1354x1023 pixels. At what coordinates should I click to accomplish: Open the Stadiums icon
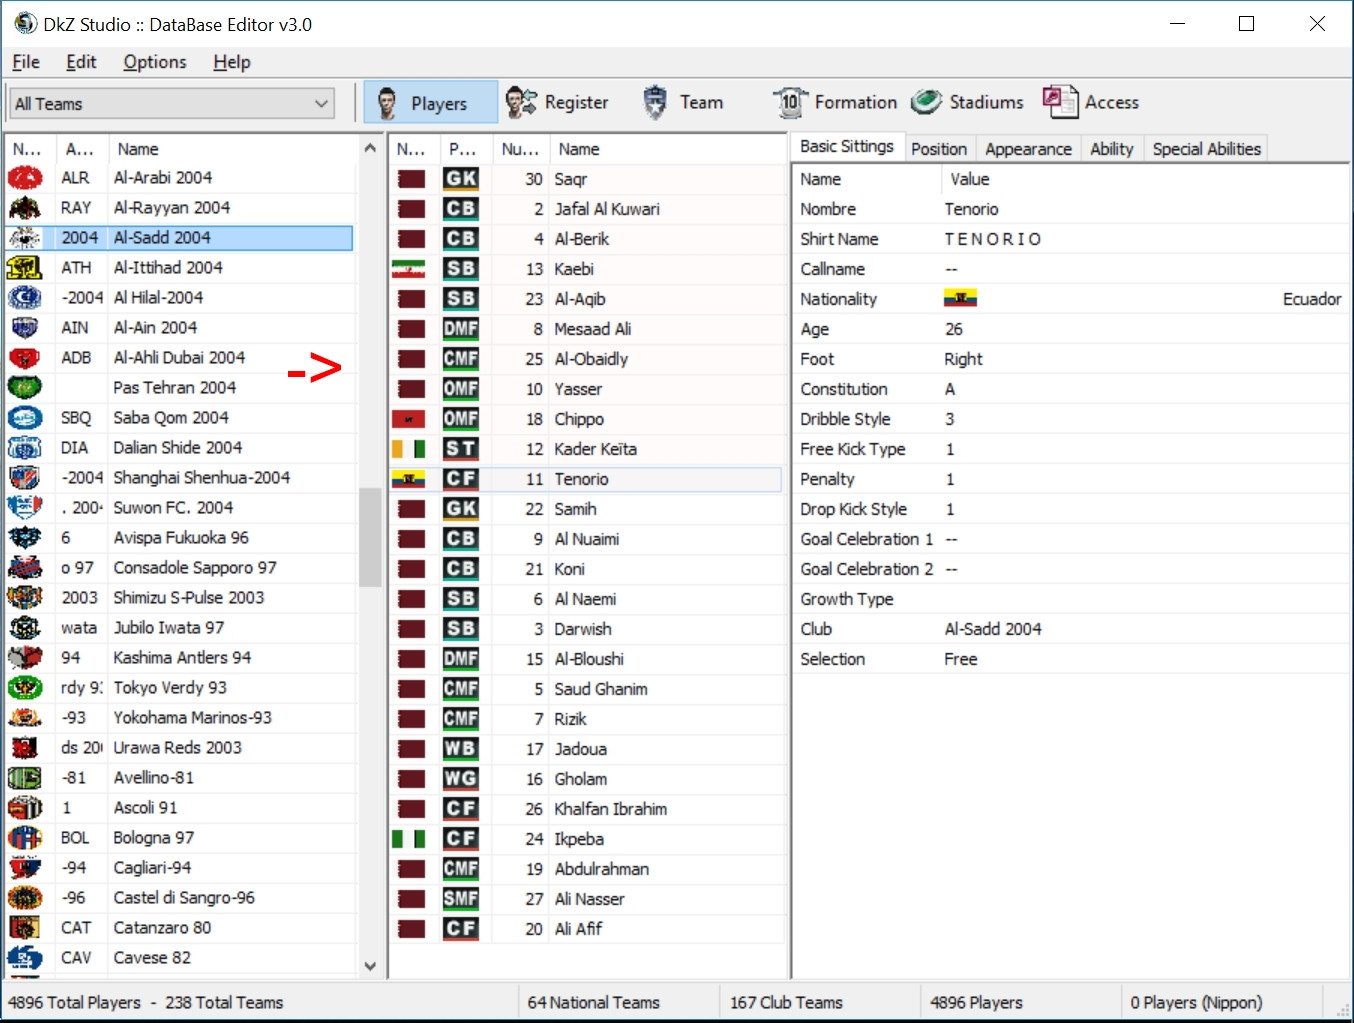(926, 102)
